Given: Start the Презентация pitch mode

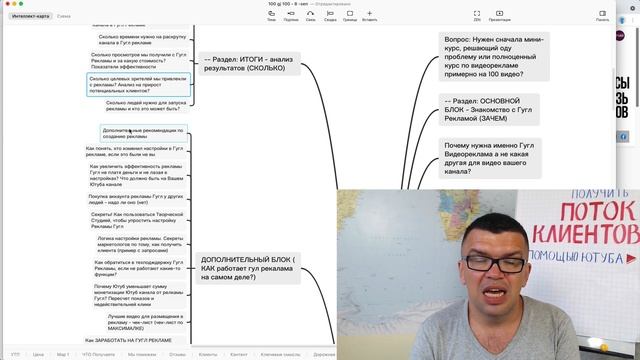Looking at the screenshot, I should (x=499, y=16).
